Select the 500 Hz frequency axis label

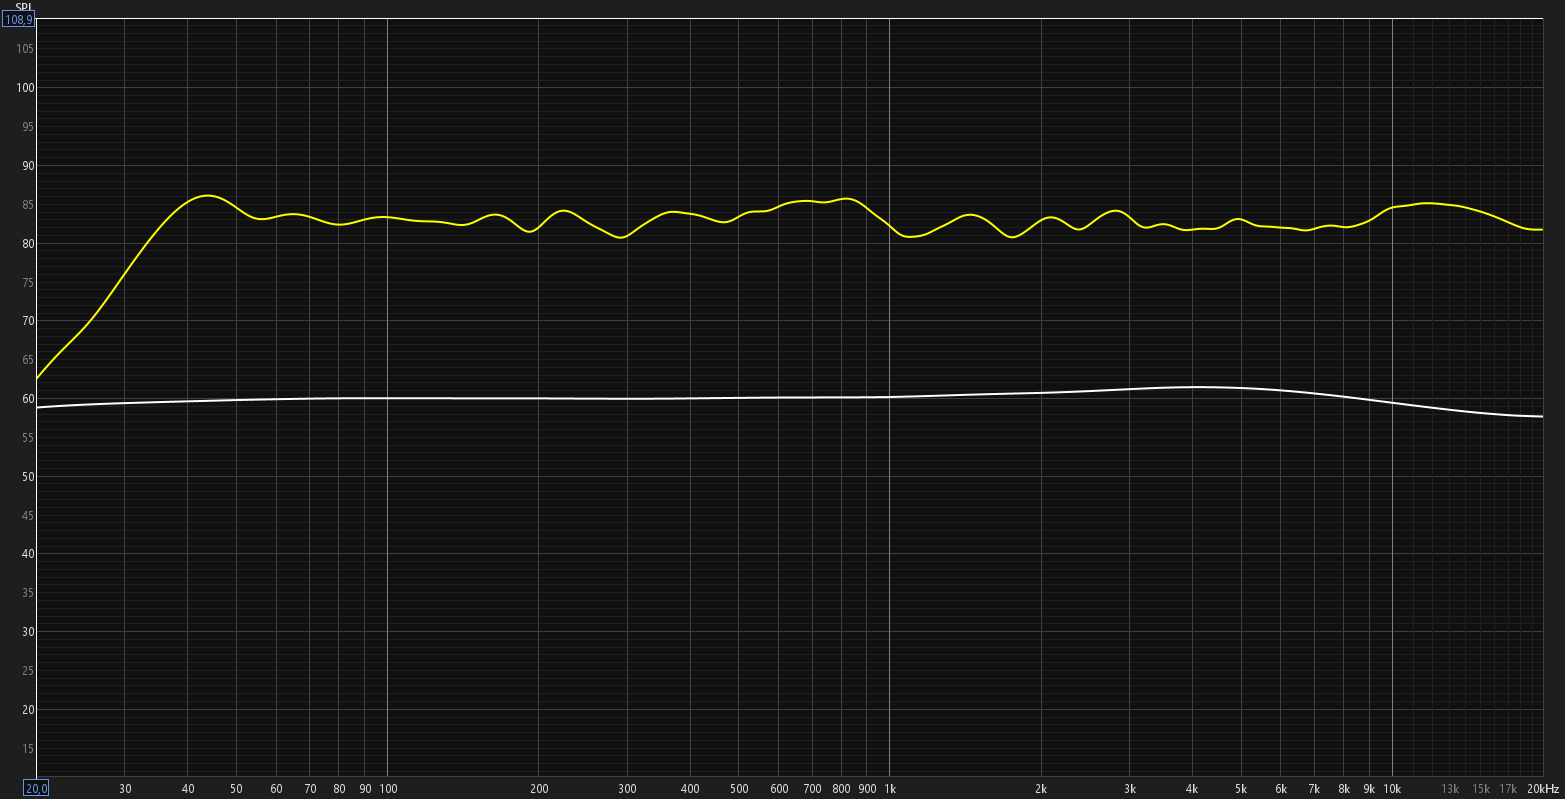(x=739, y=789)
